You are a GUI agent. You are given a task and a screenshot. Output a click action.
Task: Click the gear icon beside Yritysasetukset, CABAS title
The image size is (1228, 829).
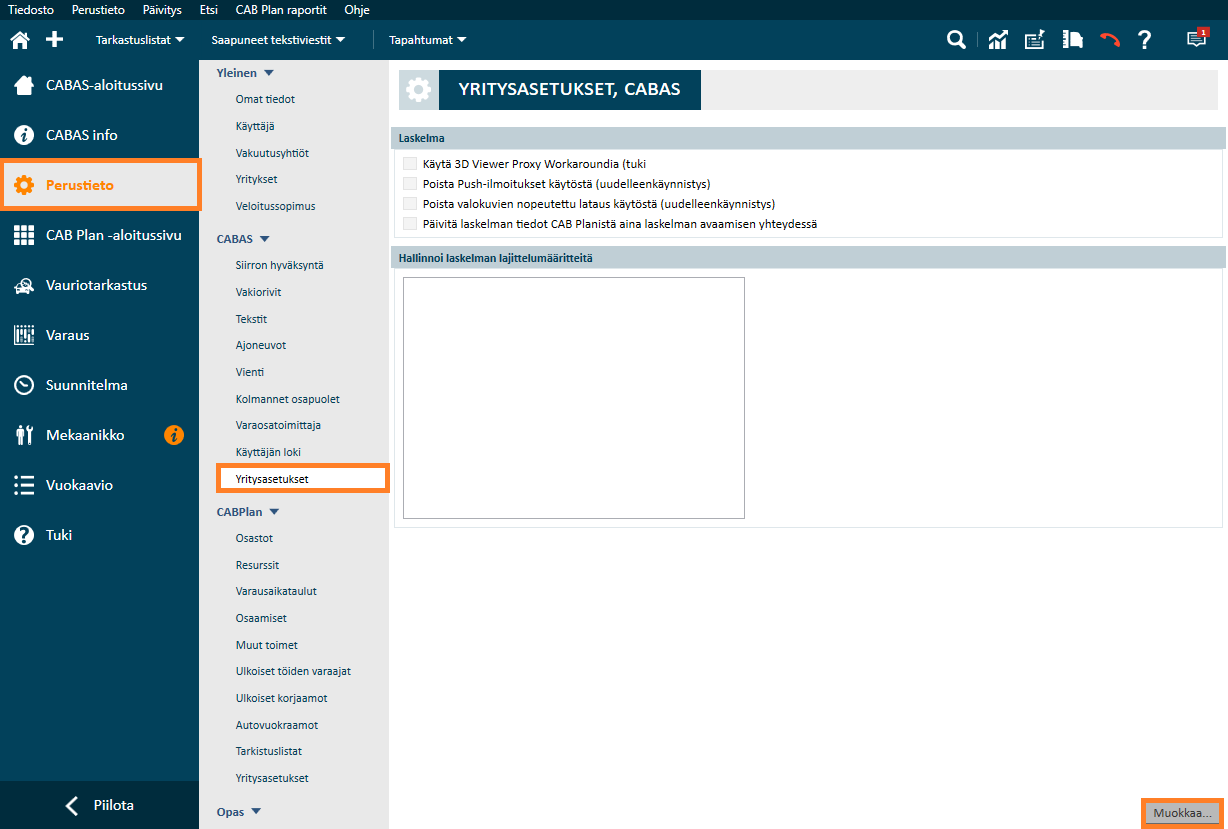pos(419,89)
